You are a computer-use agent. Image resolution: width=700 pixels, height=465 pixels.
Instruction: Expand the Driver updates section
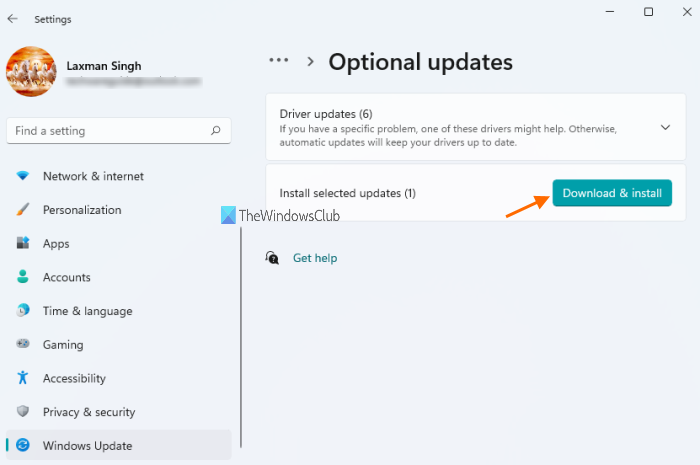666,127
